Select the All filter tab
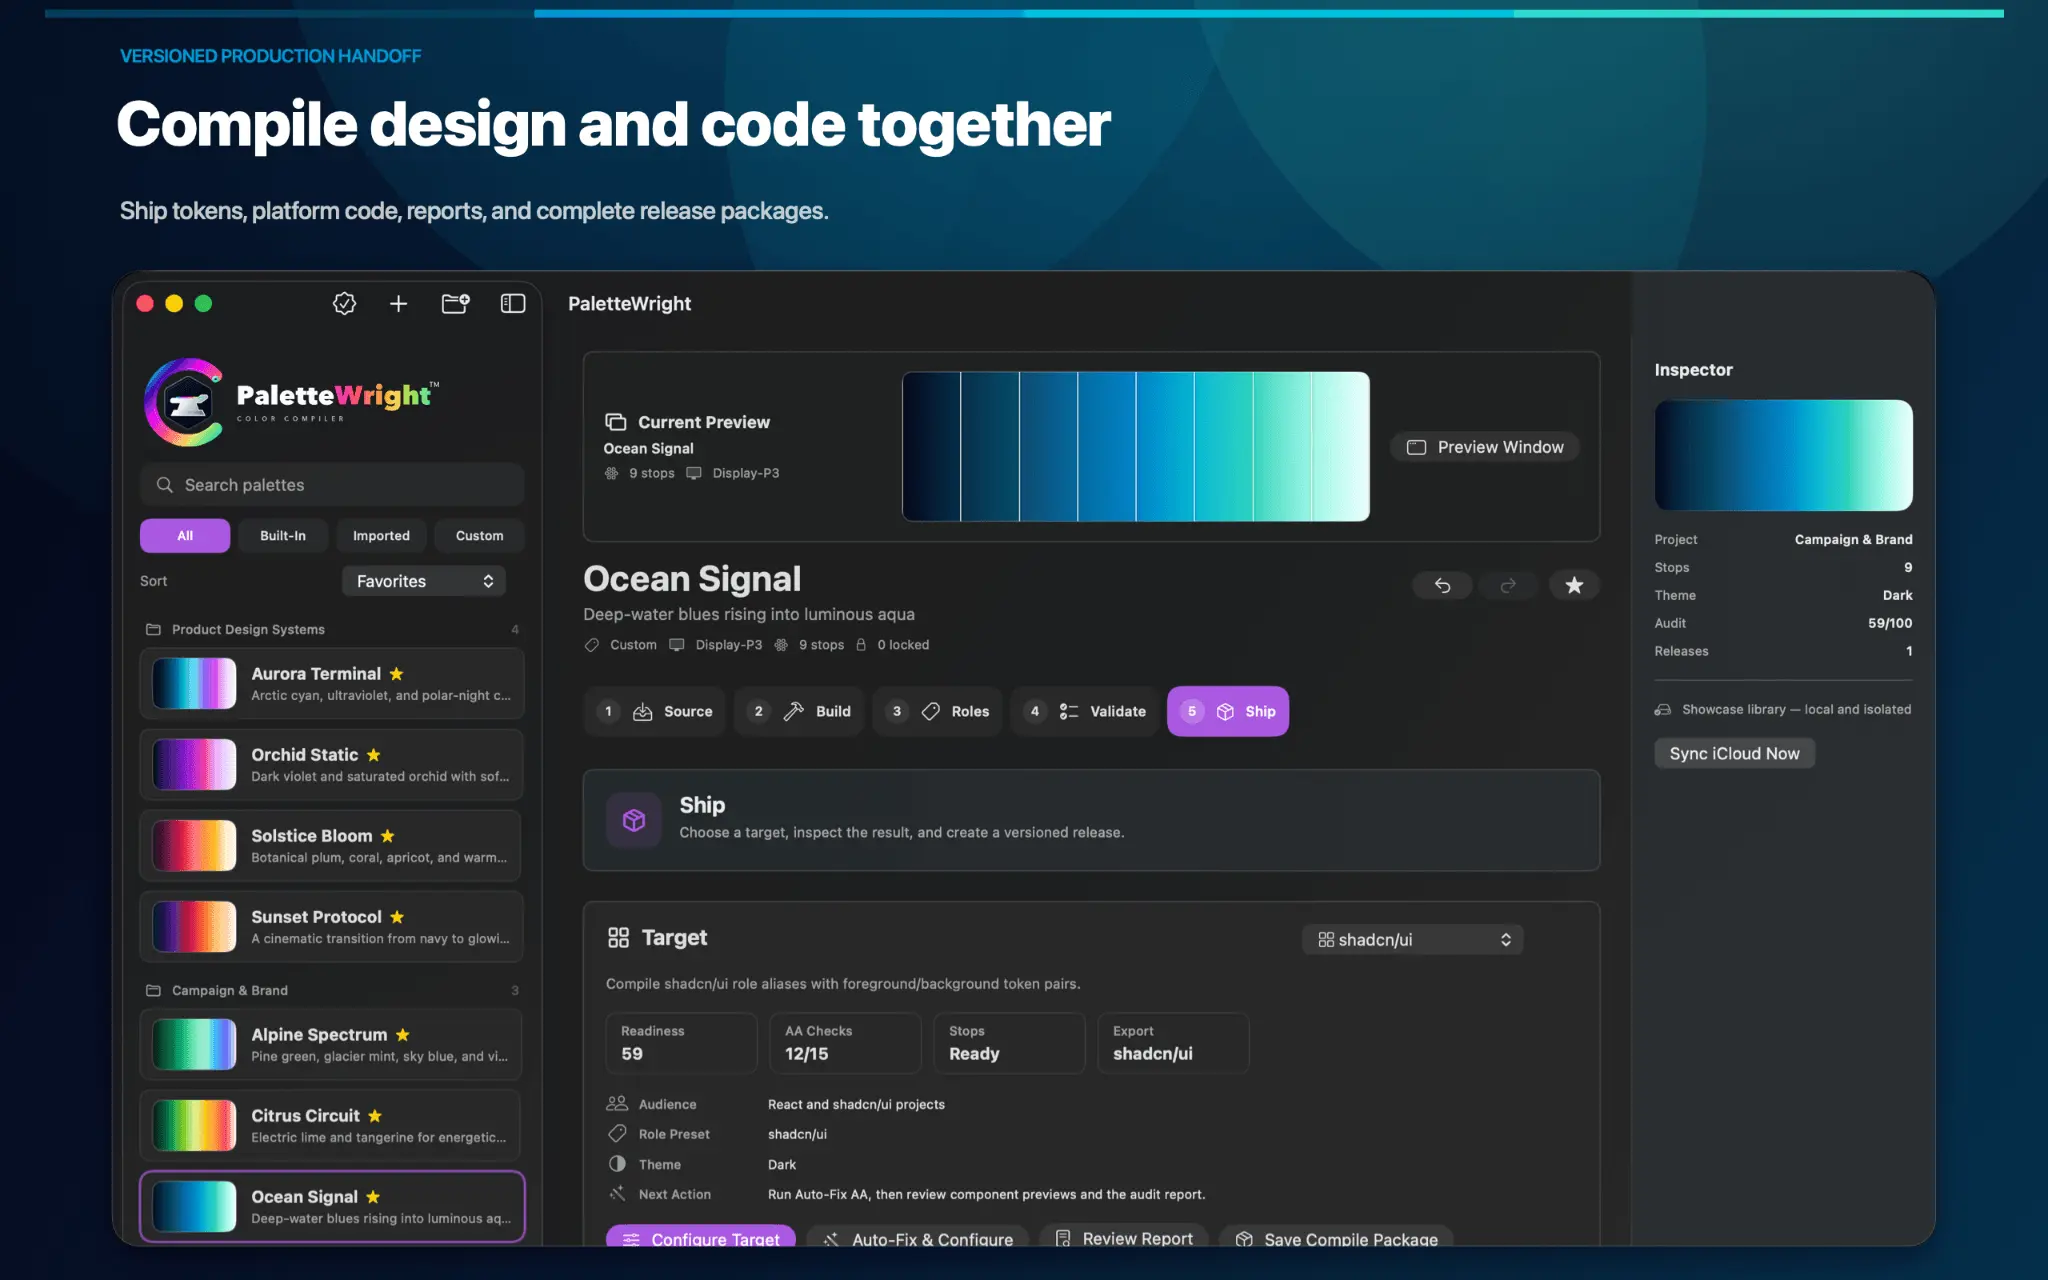The height and width of the screenshot is (1280, 2048). [x=185, y=536]
